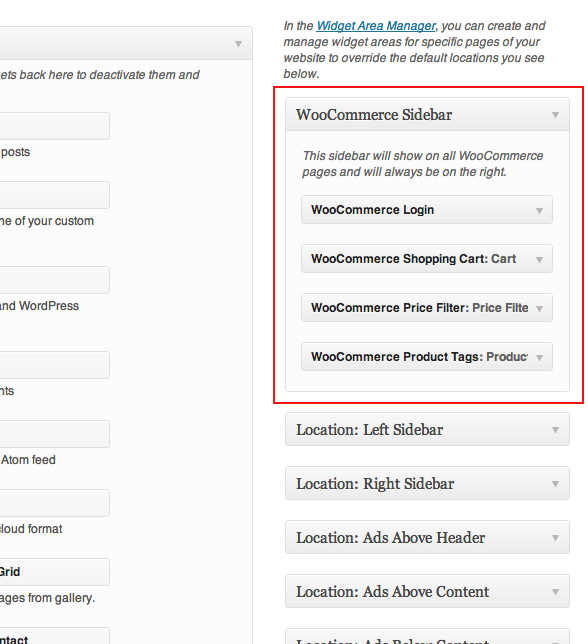
Task: Expand WooCommerce Price Filter widget arrow
Action: [539, 308]
